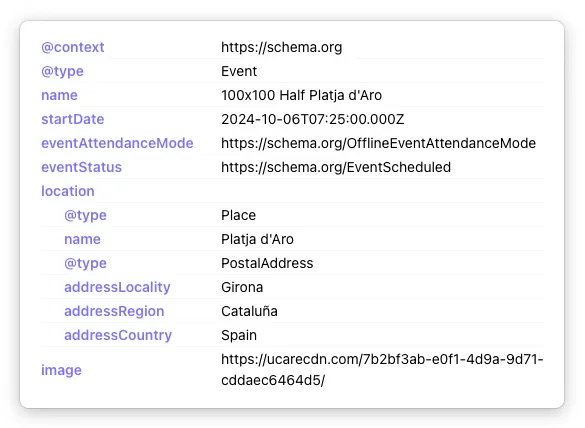Click the @type key beside PostalAddress
The width and height of the screenshot is (585, 428).
tap(85, 263)
